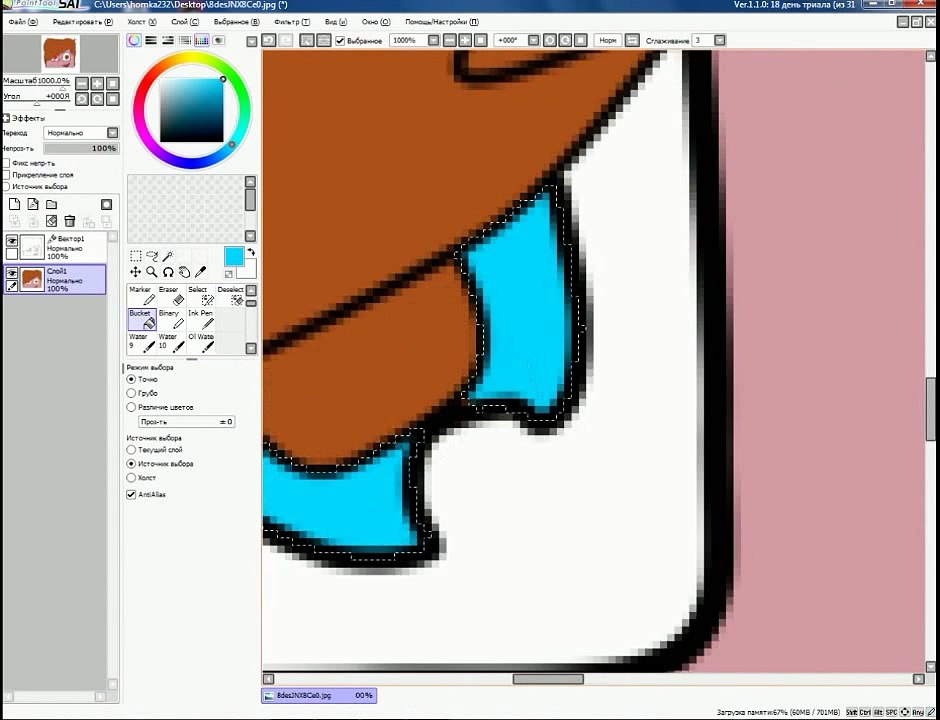
Task: Pick the eyedropper color picker tool
Action: tap(200, 272)
